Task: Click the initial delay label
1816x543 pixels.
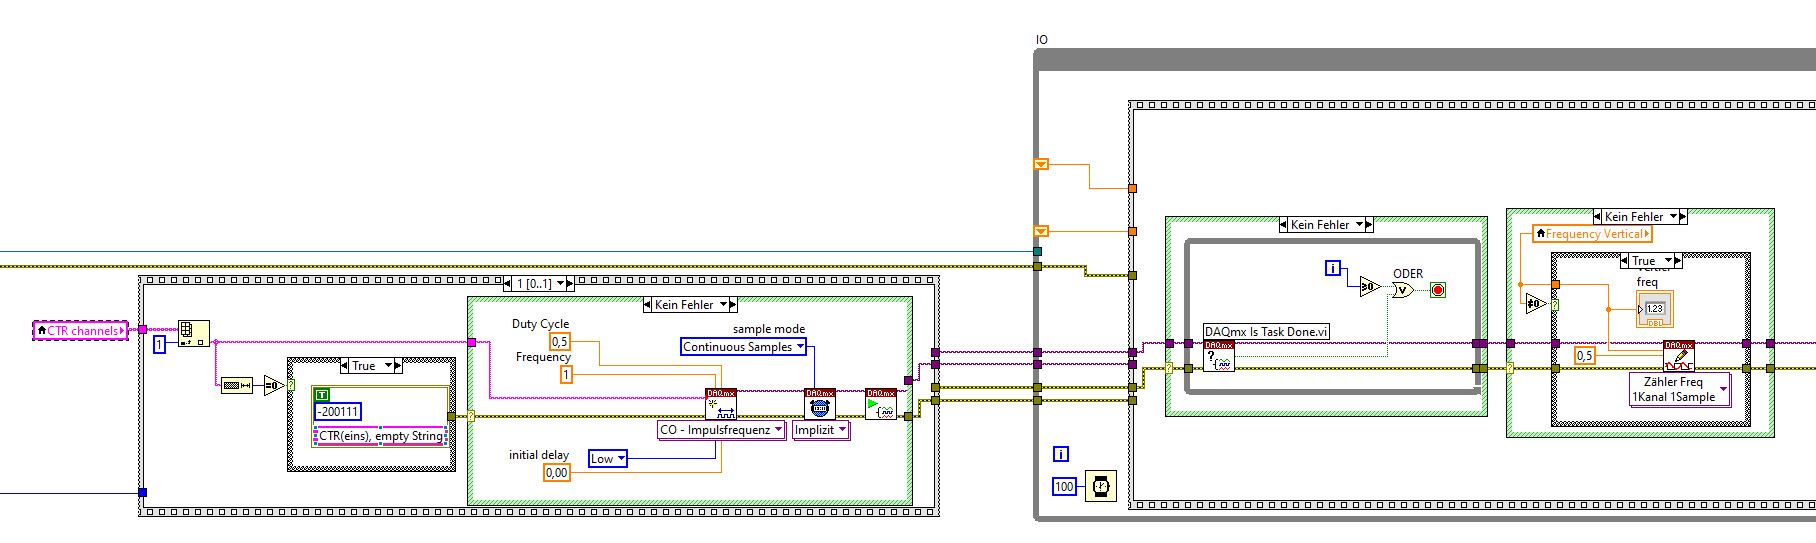Action: (539, 455)
